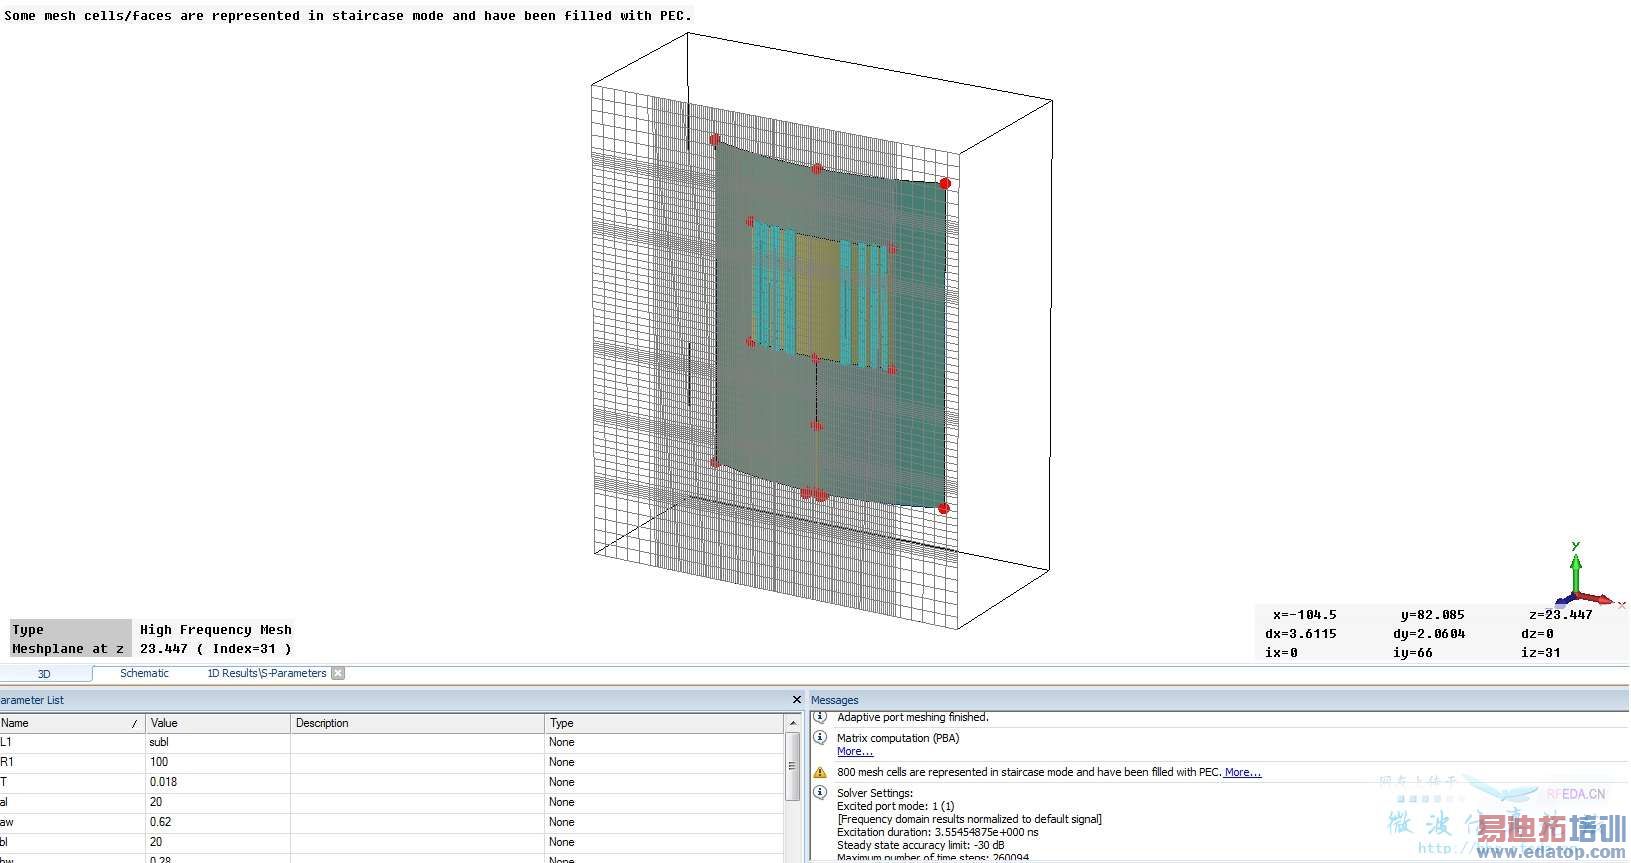1631x863 pixels.
Task: Click 'Excited port mode: 1 (1)' line
Action: pyautogui.click(x=895, y=806)
